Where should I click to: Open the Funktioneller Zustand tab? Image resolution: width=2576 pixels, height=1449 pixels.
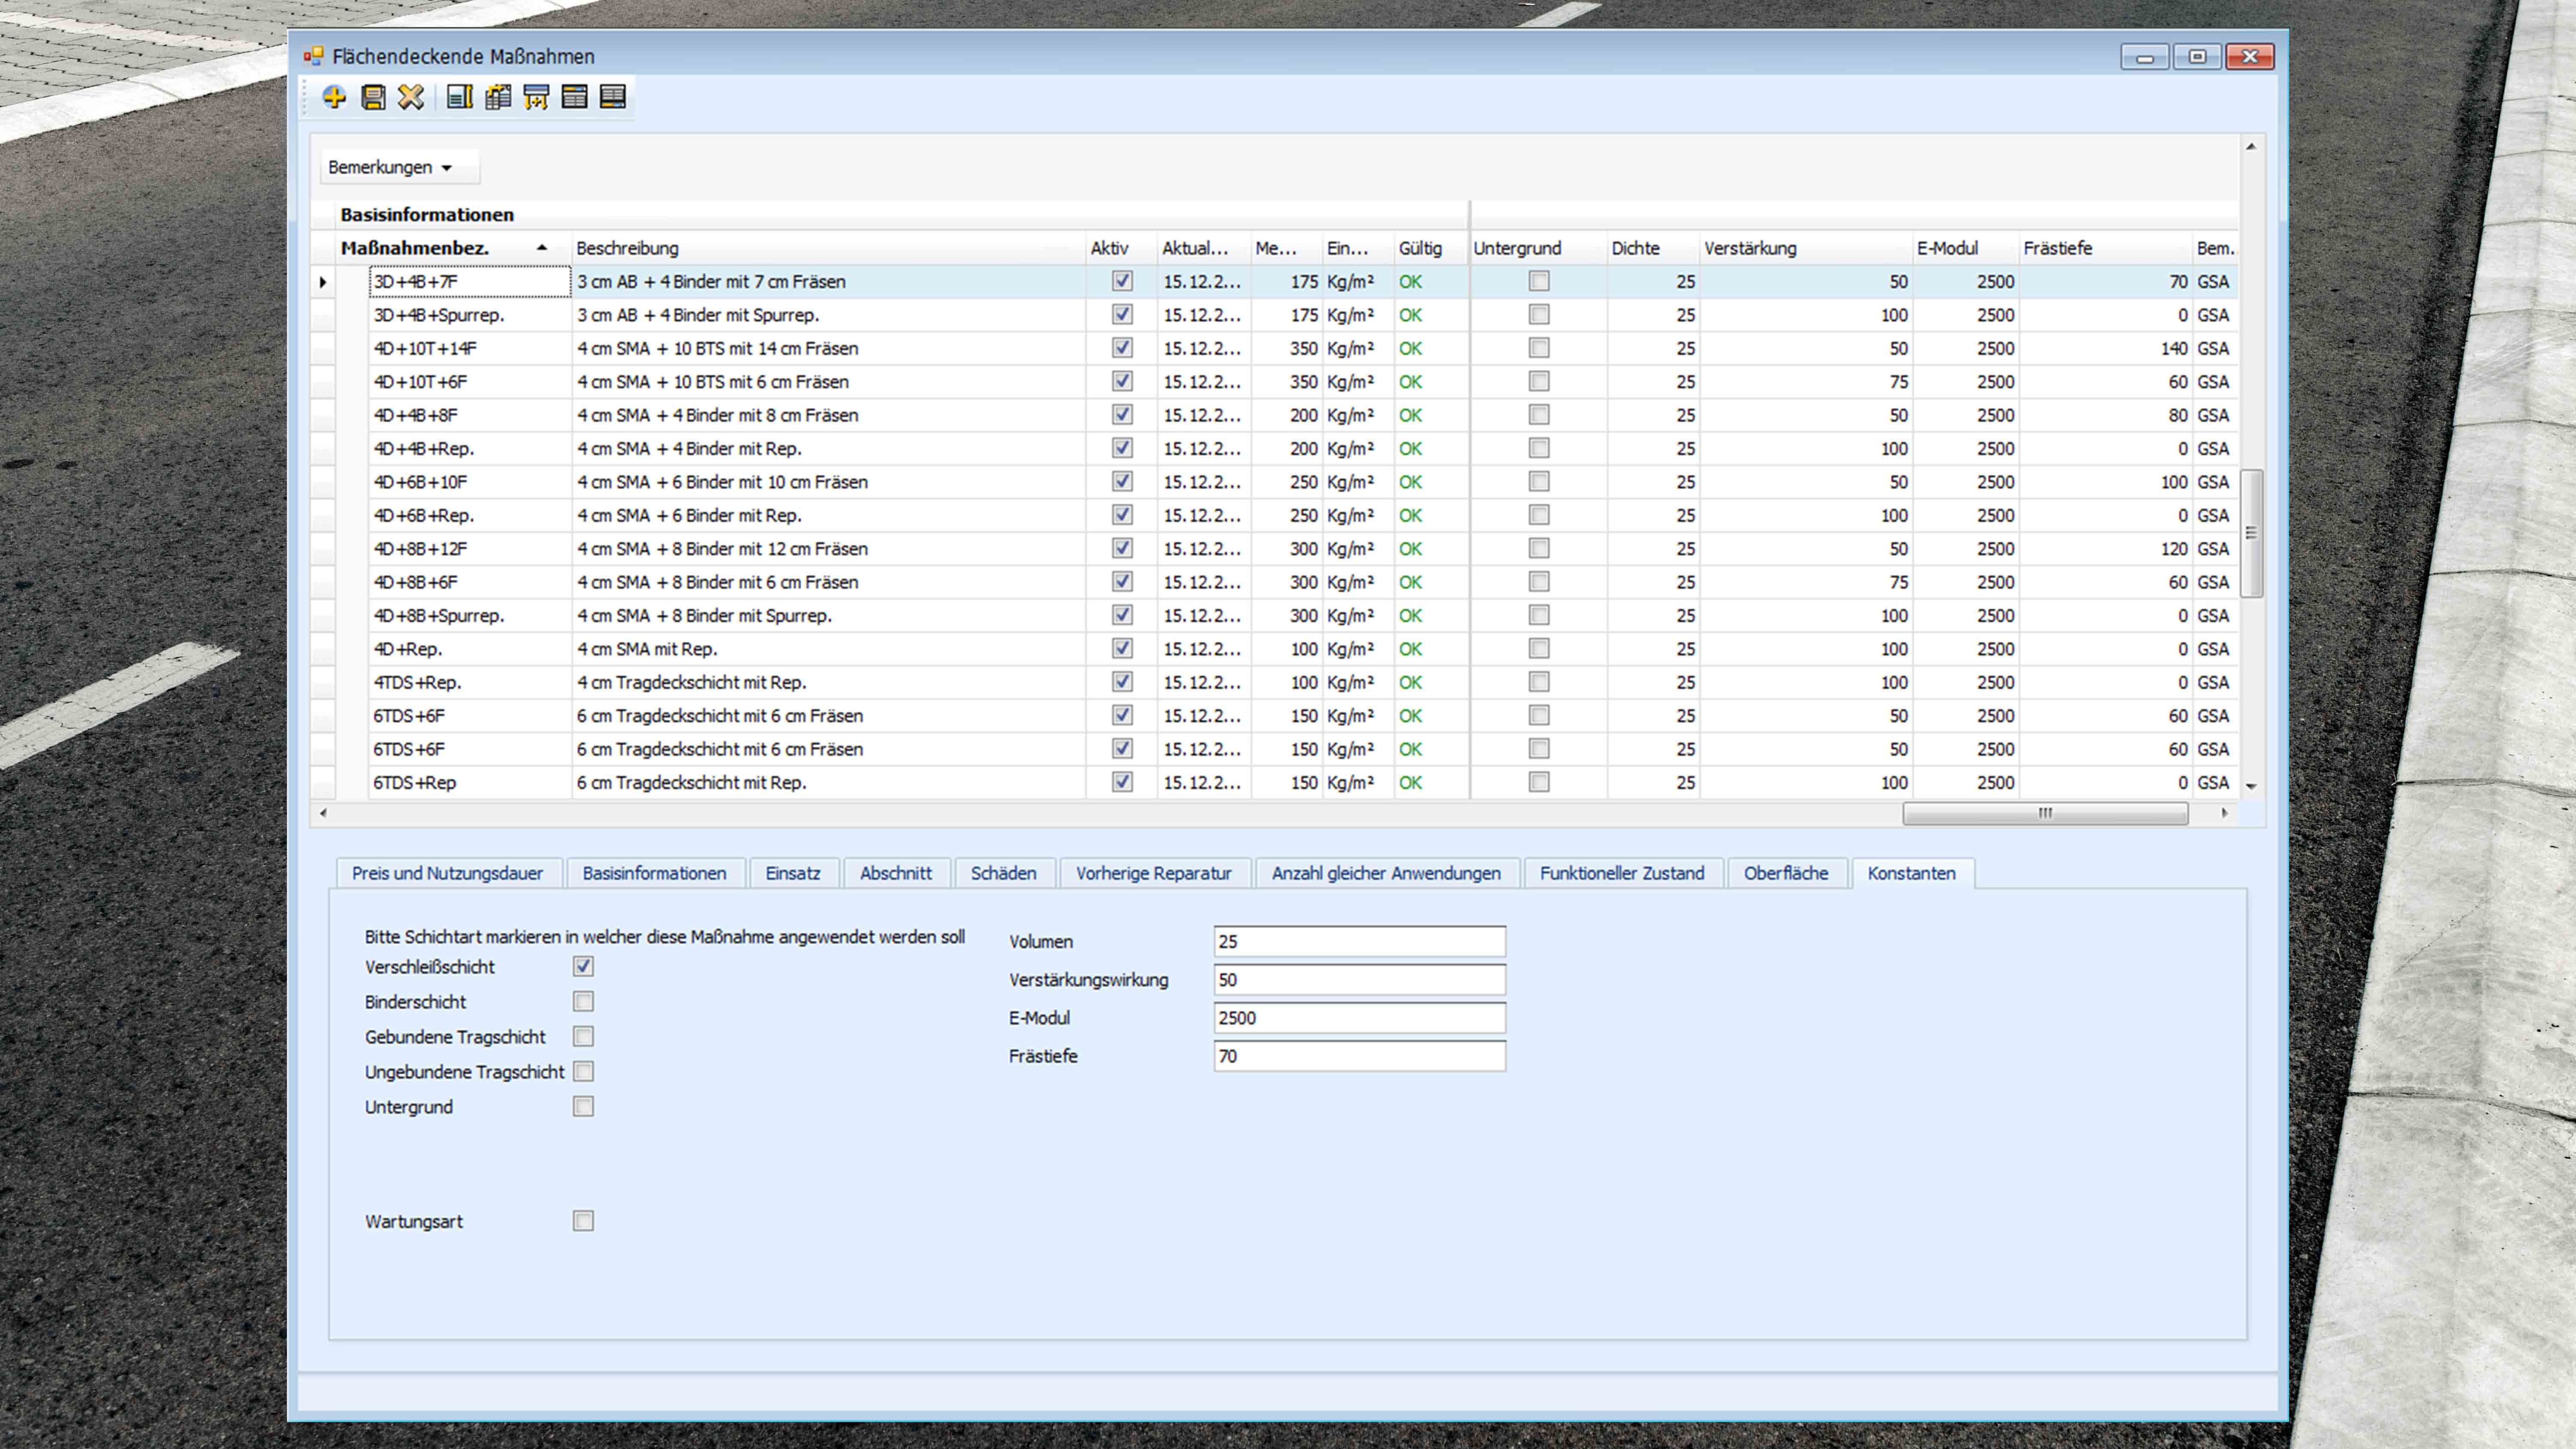(x=1621, y=873)
